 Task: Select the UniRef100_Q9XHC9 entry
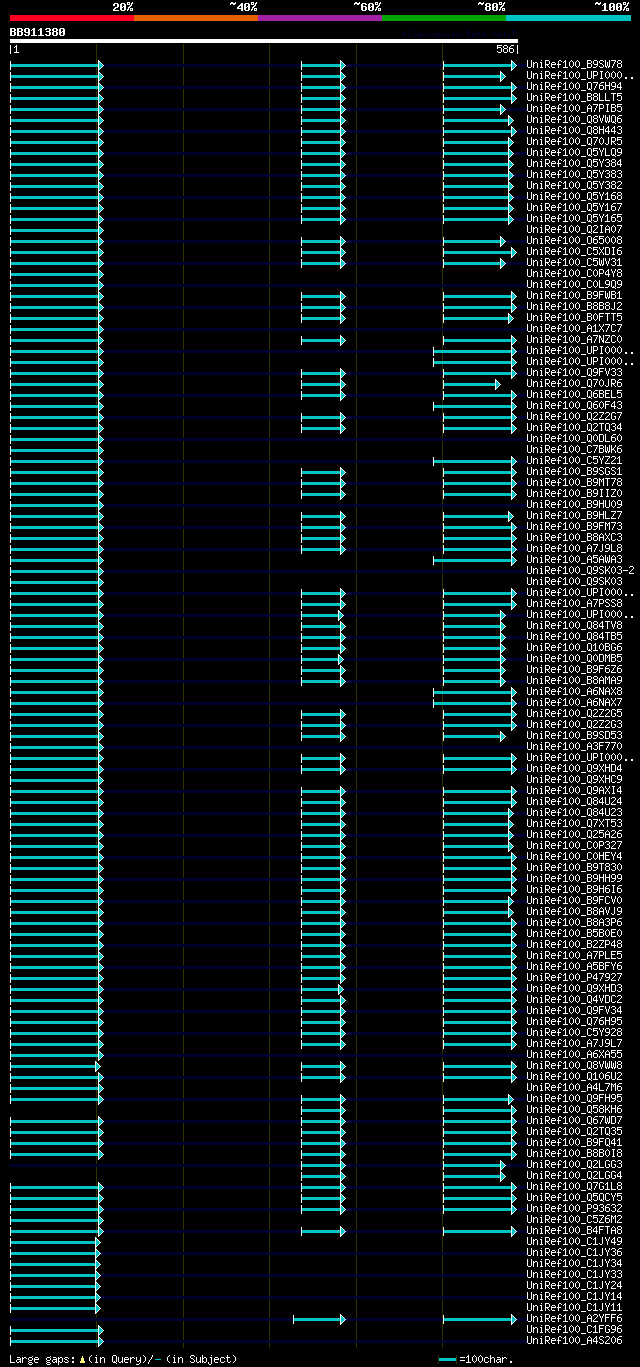point(574,779)
